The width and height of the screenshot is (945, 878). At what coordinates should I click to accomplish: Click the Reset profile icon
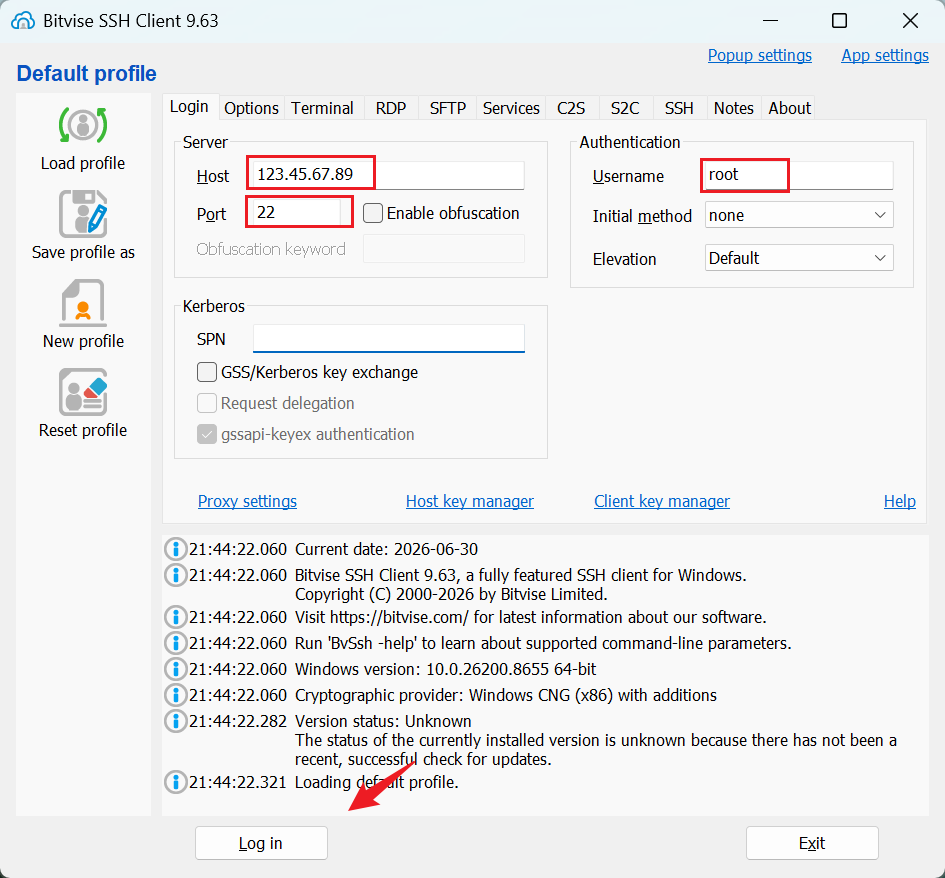point(83,392)
